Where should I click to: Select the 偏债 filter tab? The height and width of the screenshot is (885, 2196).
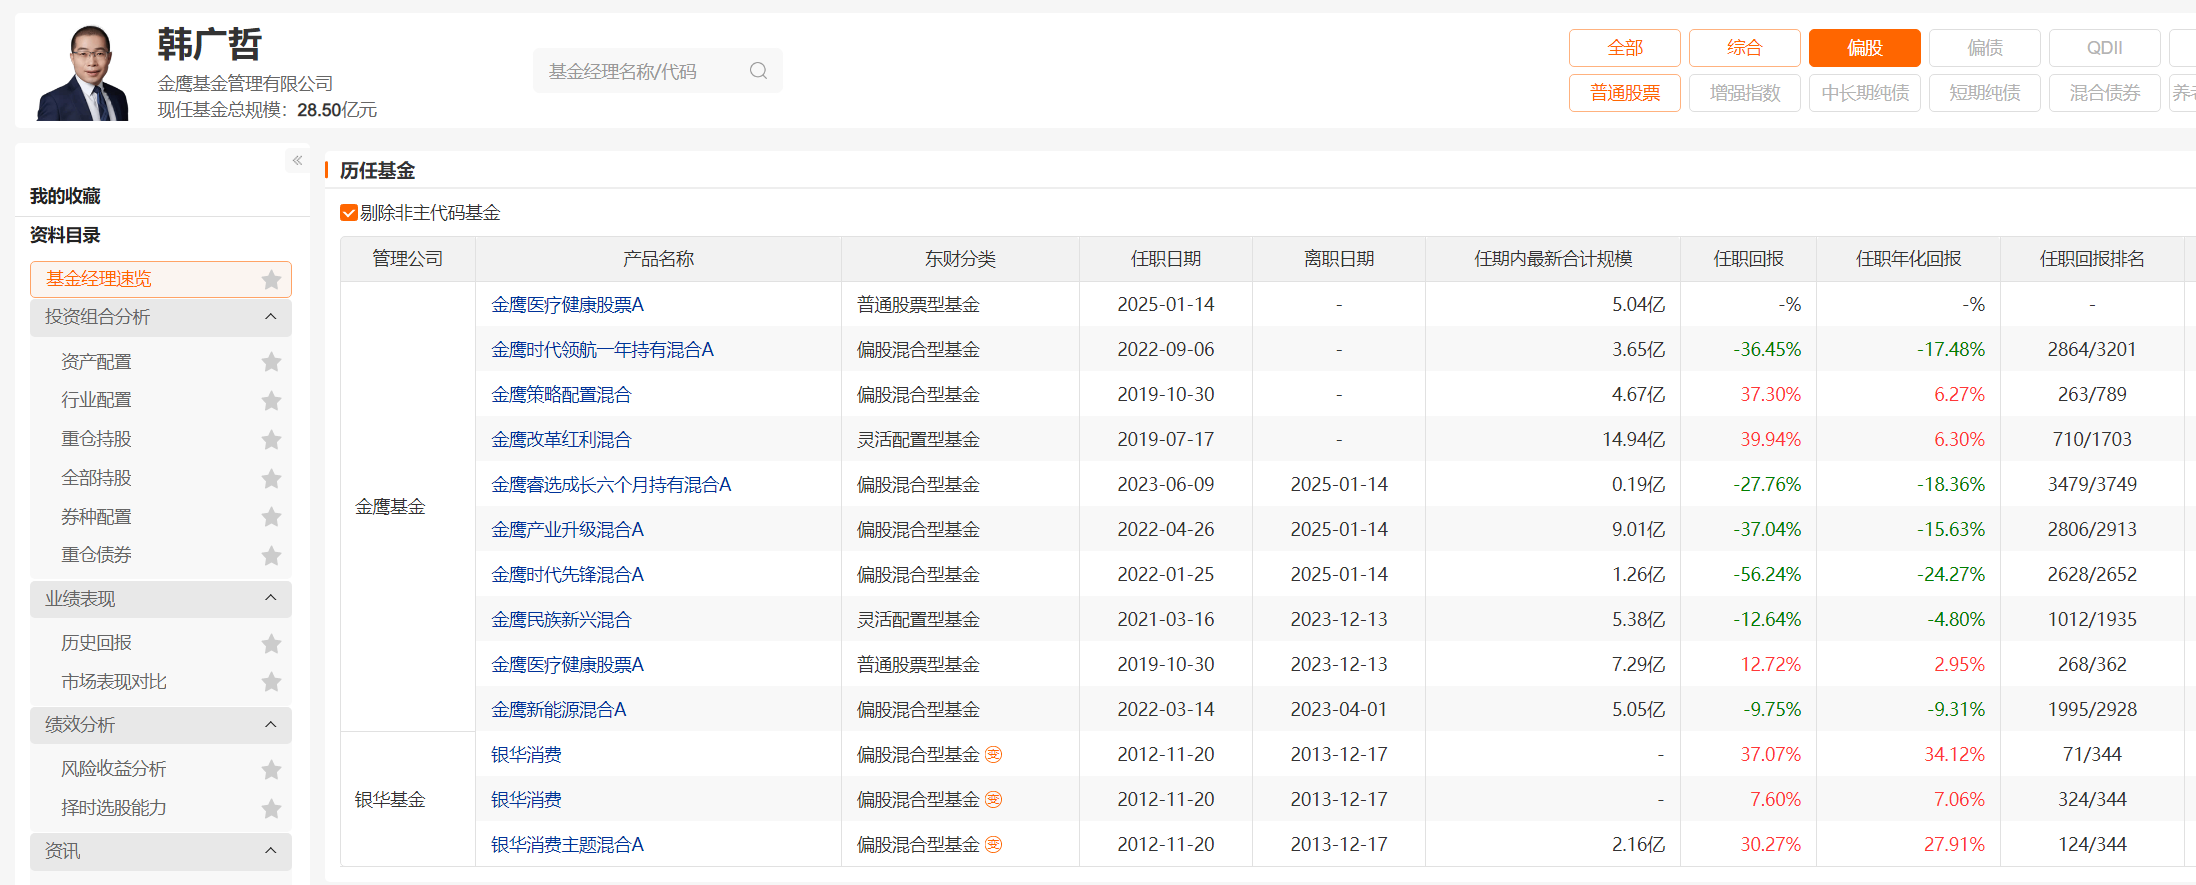pyautogui.click(x=1984, y=48)
